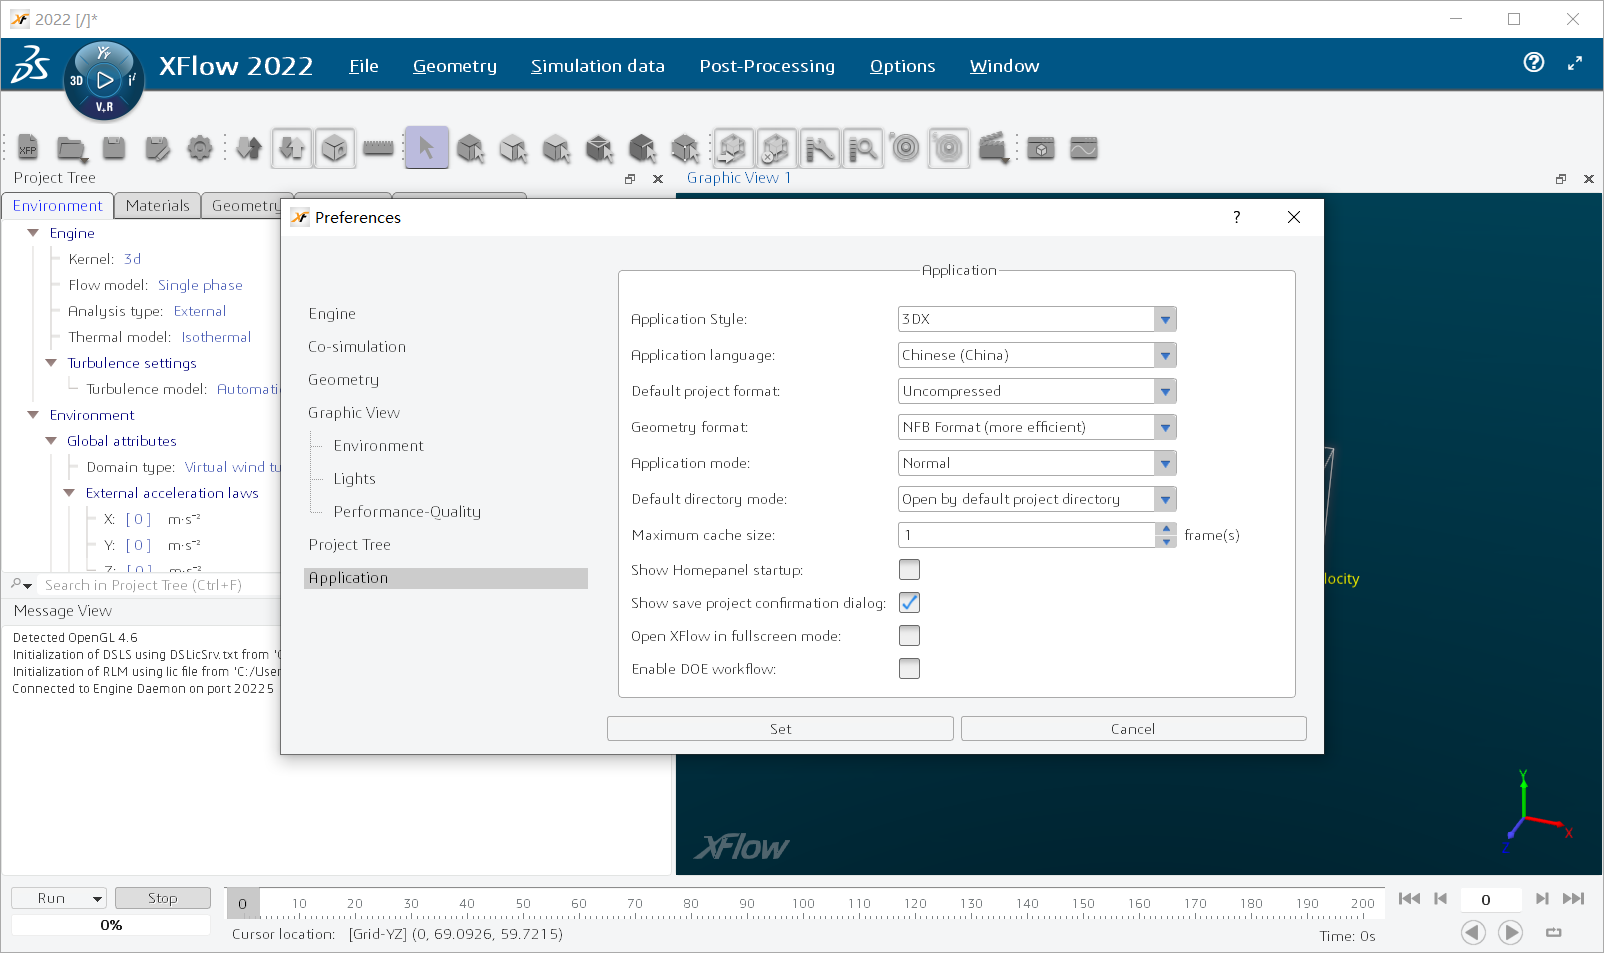Image resolution: width=1604 pixels, height=953 pixels.
Task: Select the arrow pointer selection tool
Action: point(427,148)
